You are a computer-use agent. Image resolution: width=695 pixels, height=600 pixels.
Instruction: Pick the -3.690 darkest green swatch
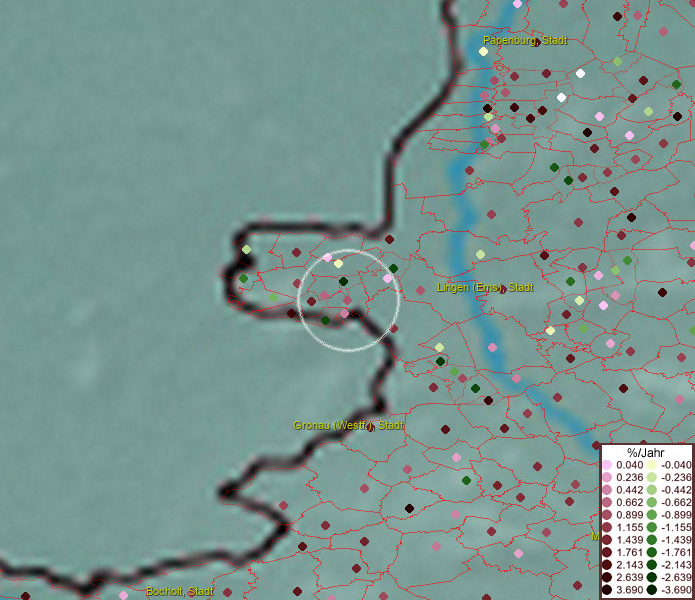click(x=652, y=590)
